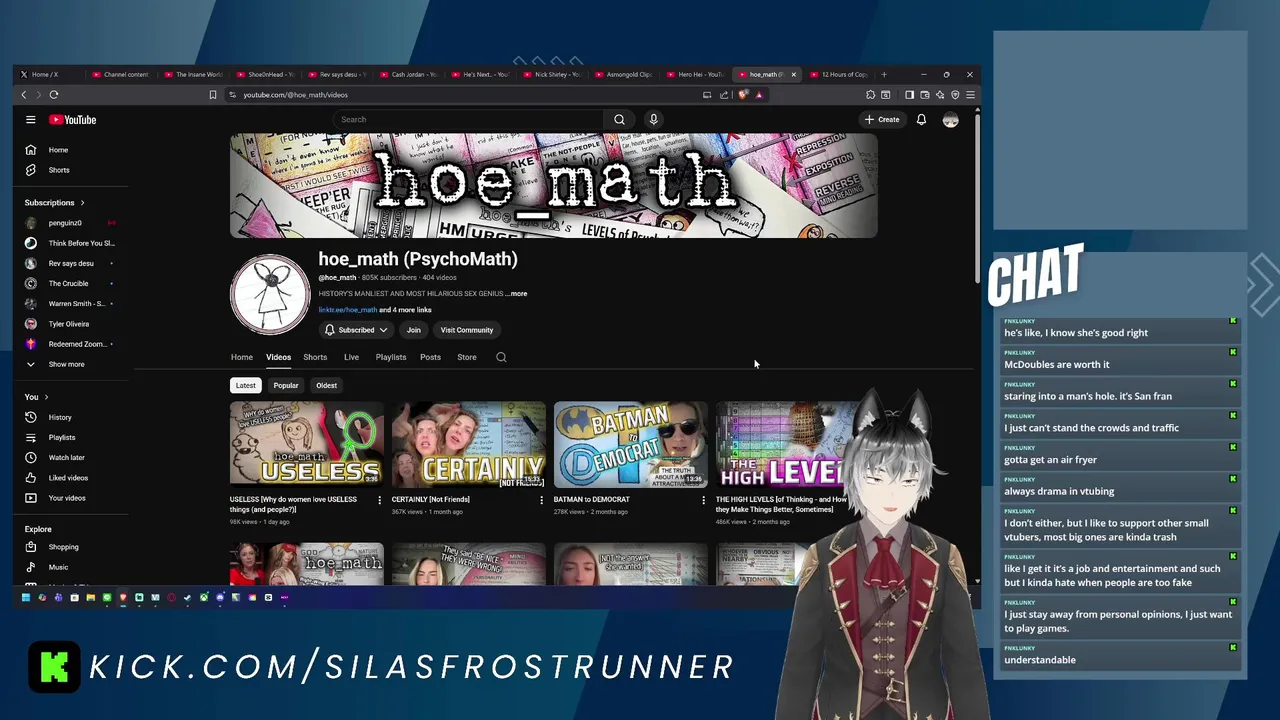Open Windows Start button on taskbar

click(26, 597)
